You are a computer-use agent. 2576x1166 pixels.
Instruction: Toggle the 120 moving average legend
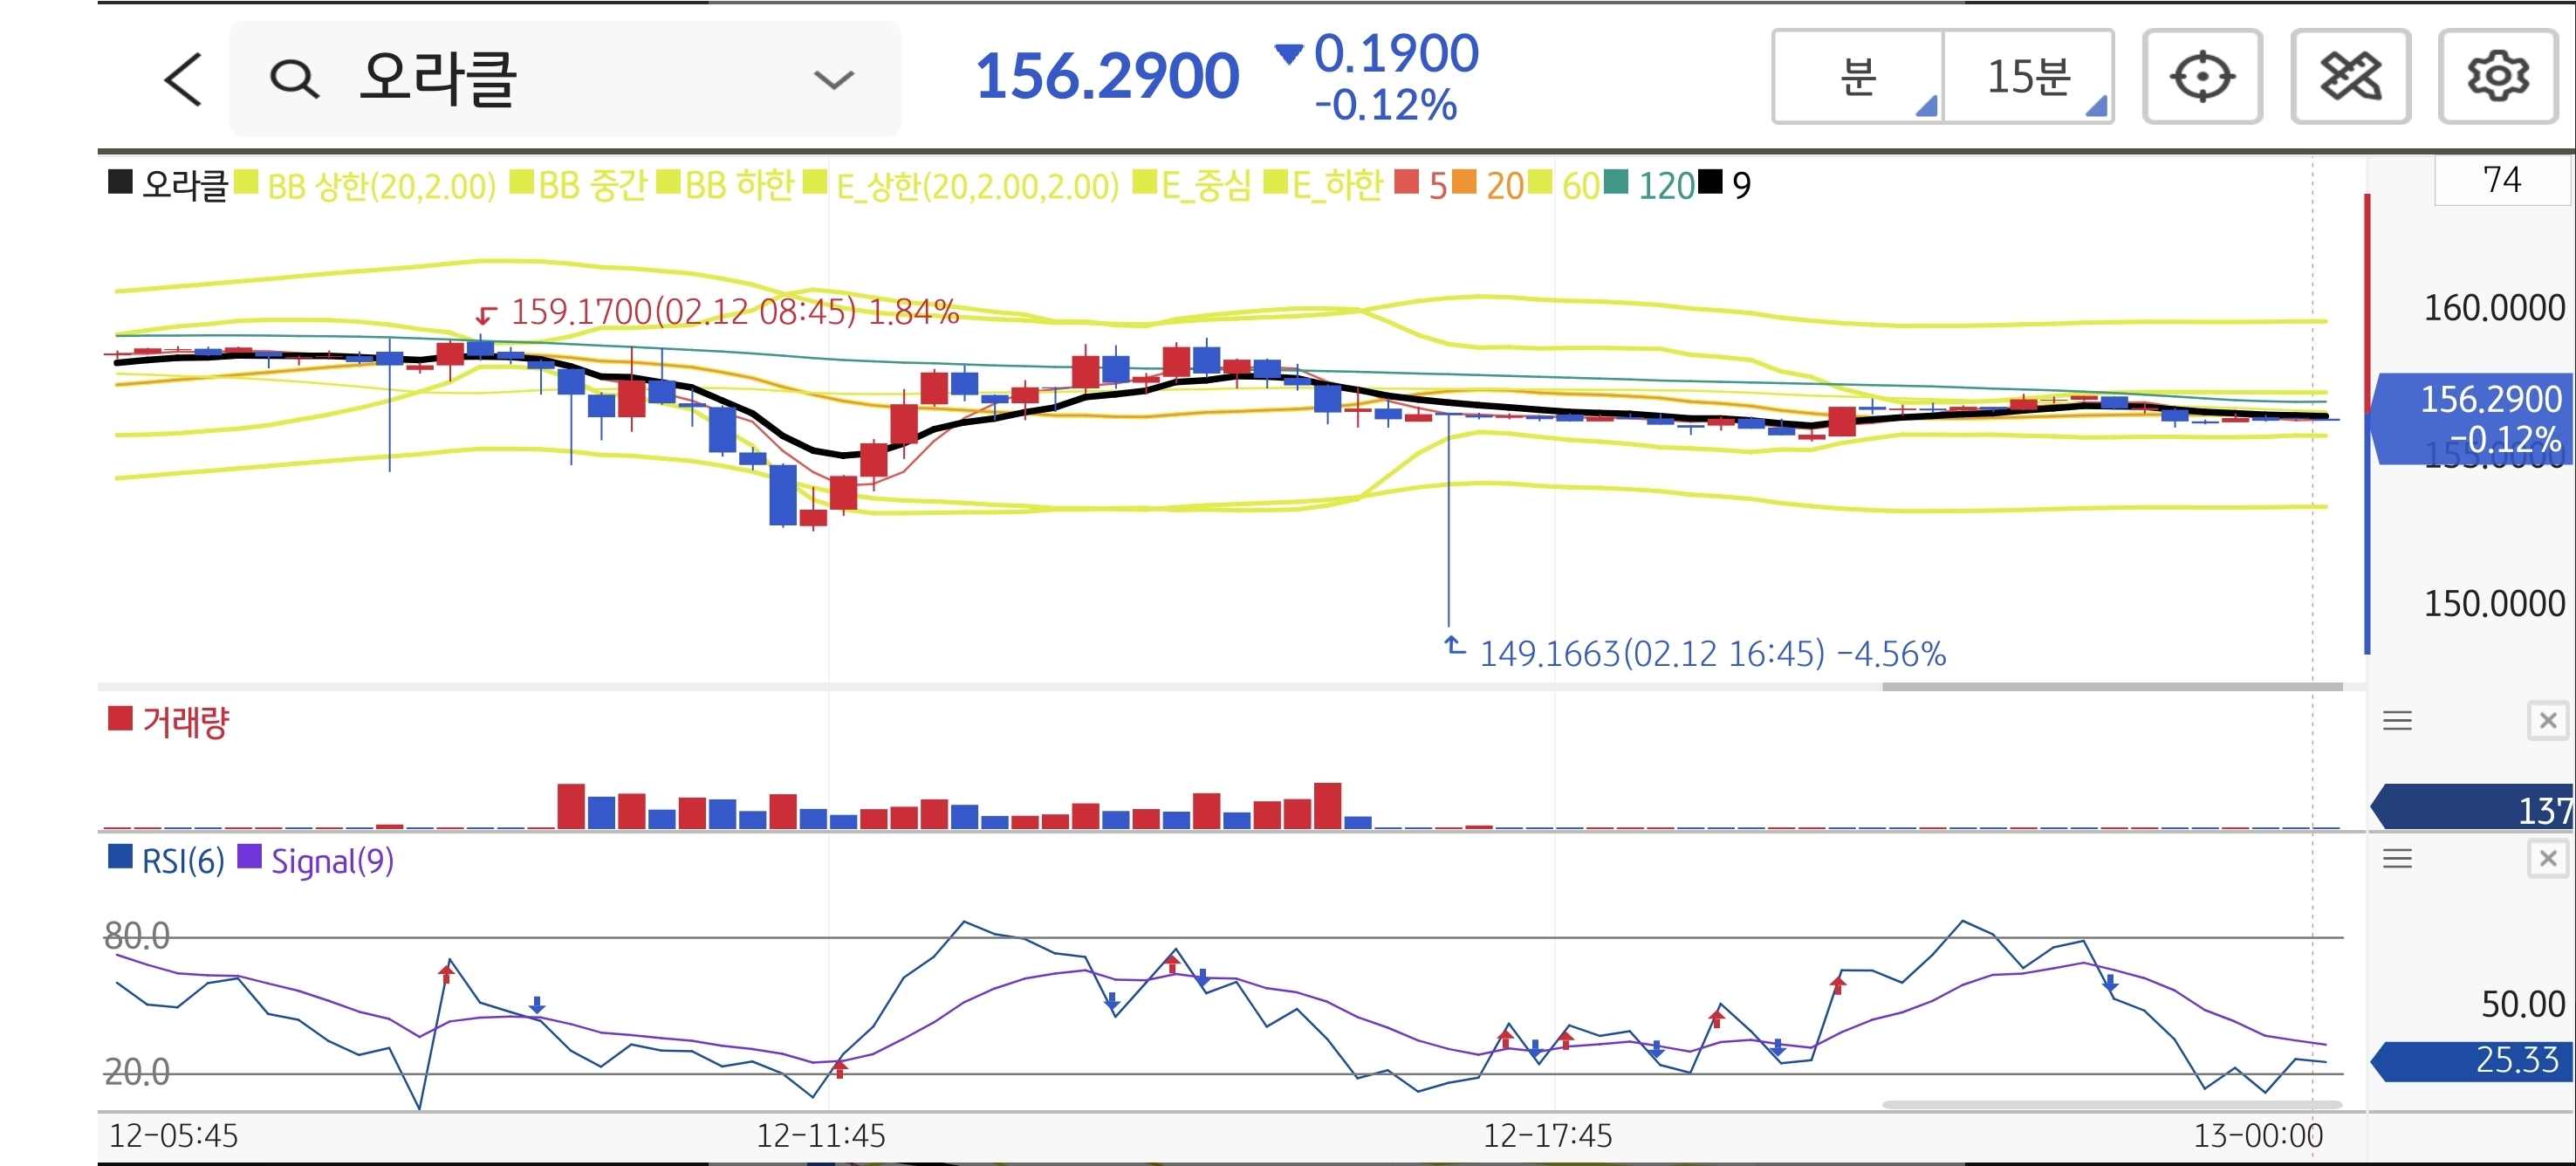point(1664,186)
